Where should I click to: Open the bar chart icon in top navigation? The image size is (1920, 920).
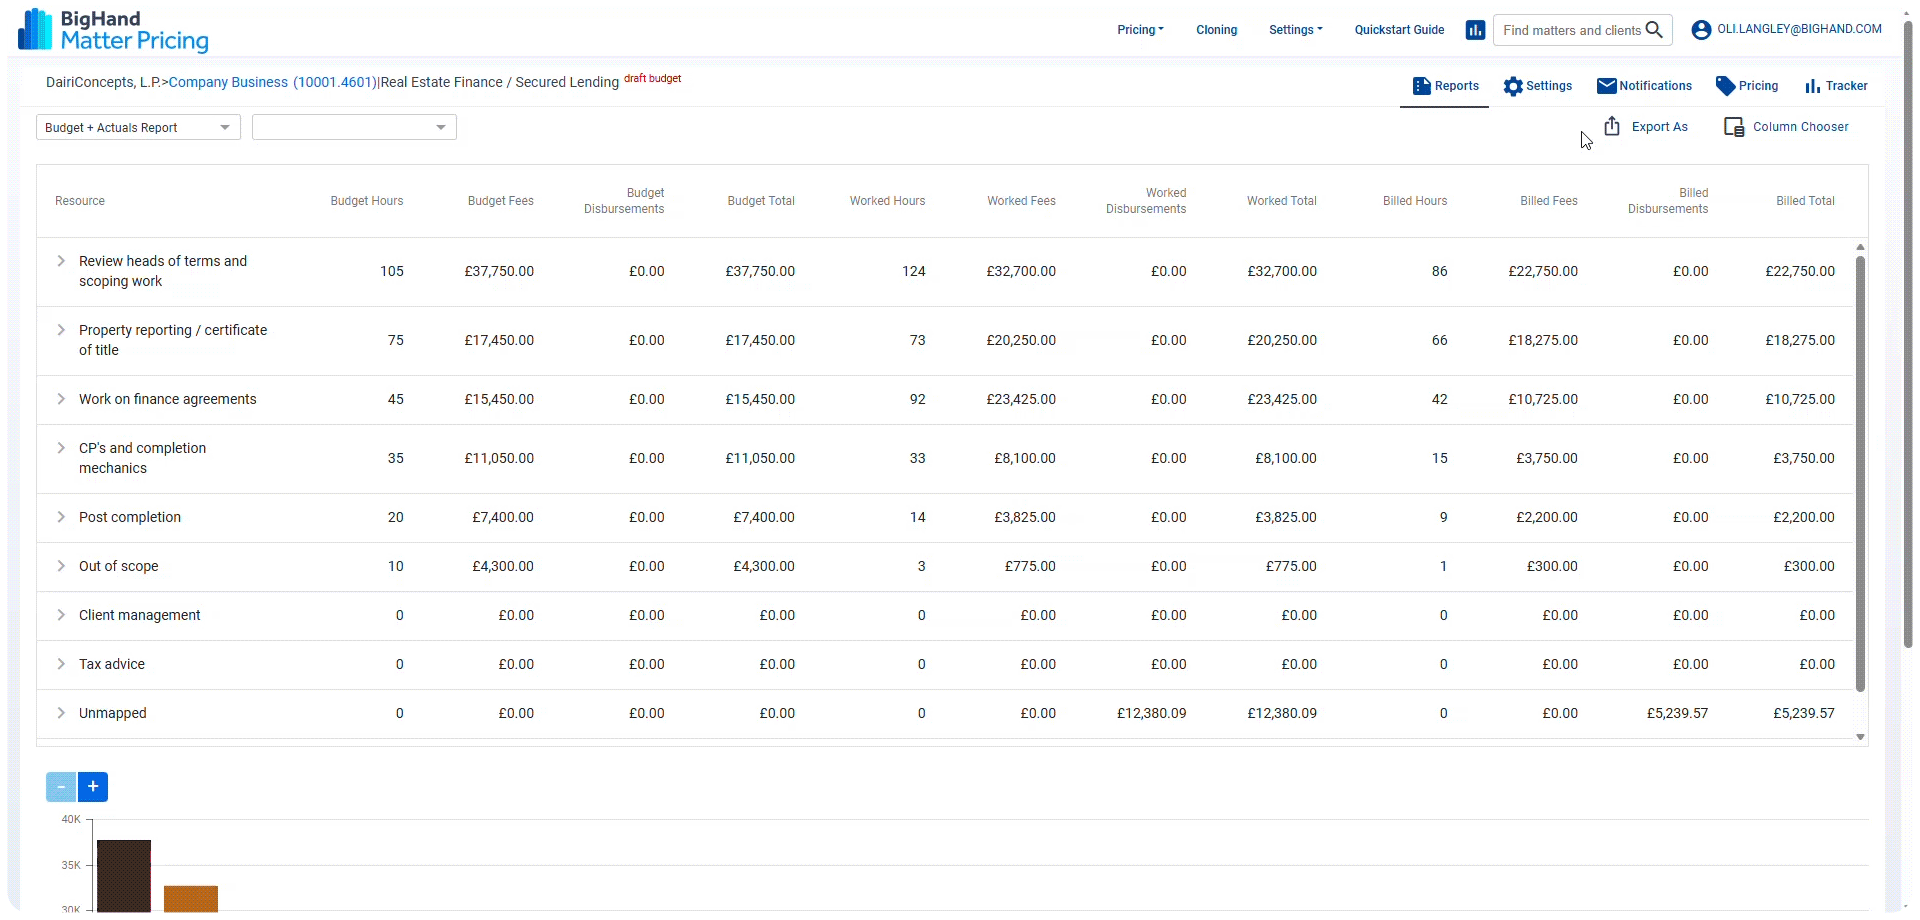(x=1475, y=30)
